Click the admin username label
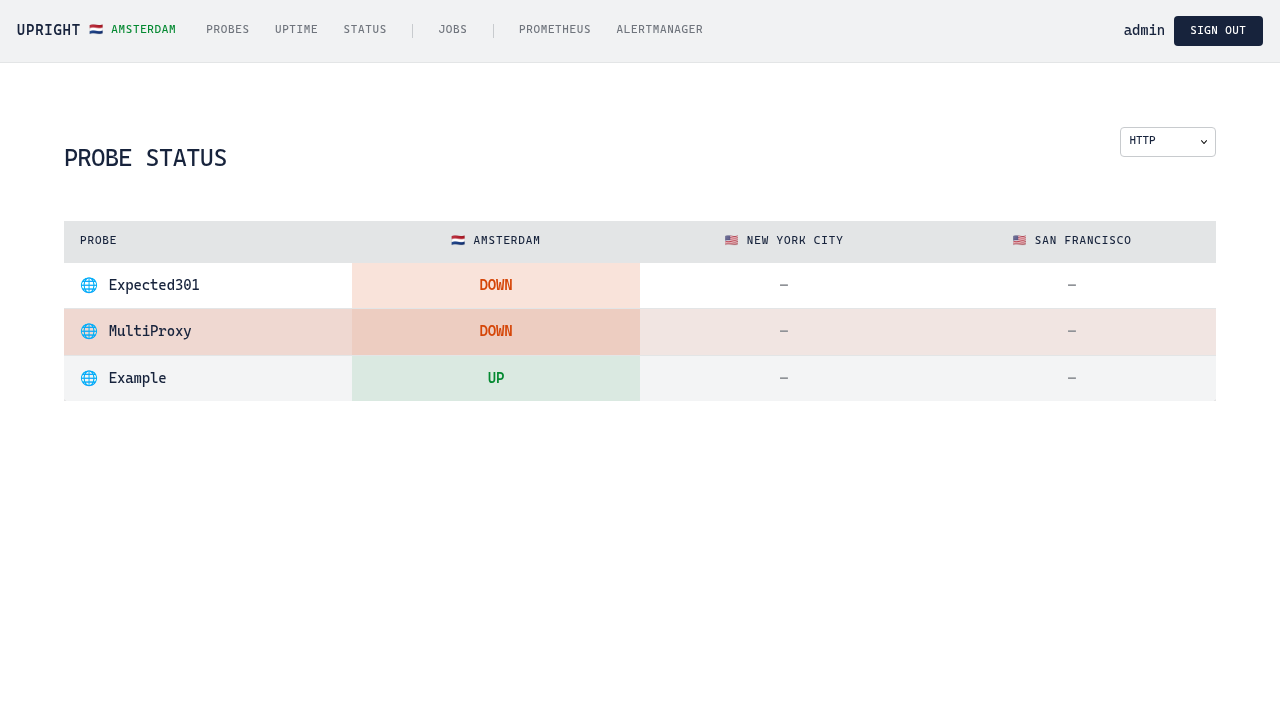Image resolution: width=1280 pixels, height=720 pixels. 1143,30
